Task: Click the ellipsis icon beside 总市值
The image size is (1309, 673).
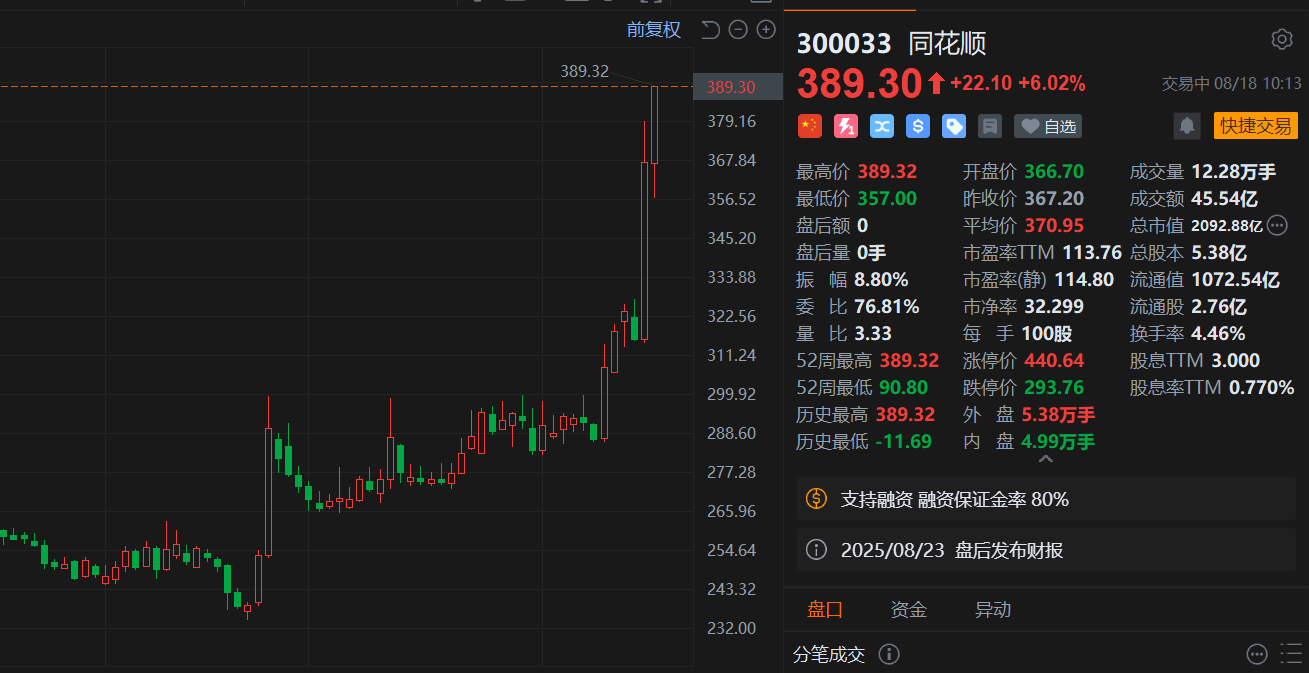Action: click(1277, 225)
